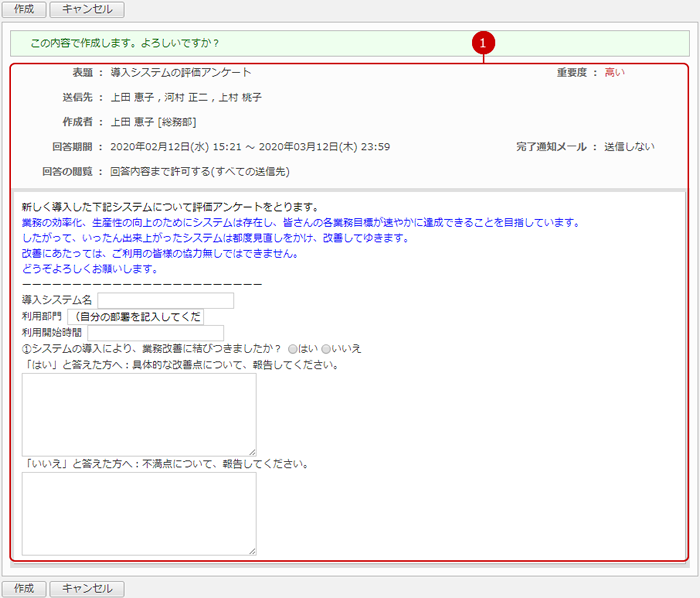Click the red 高い importance value
700x598 pixels.
click(614, 73)
